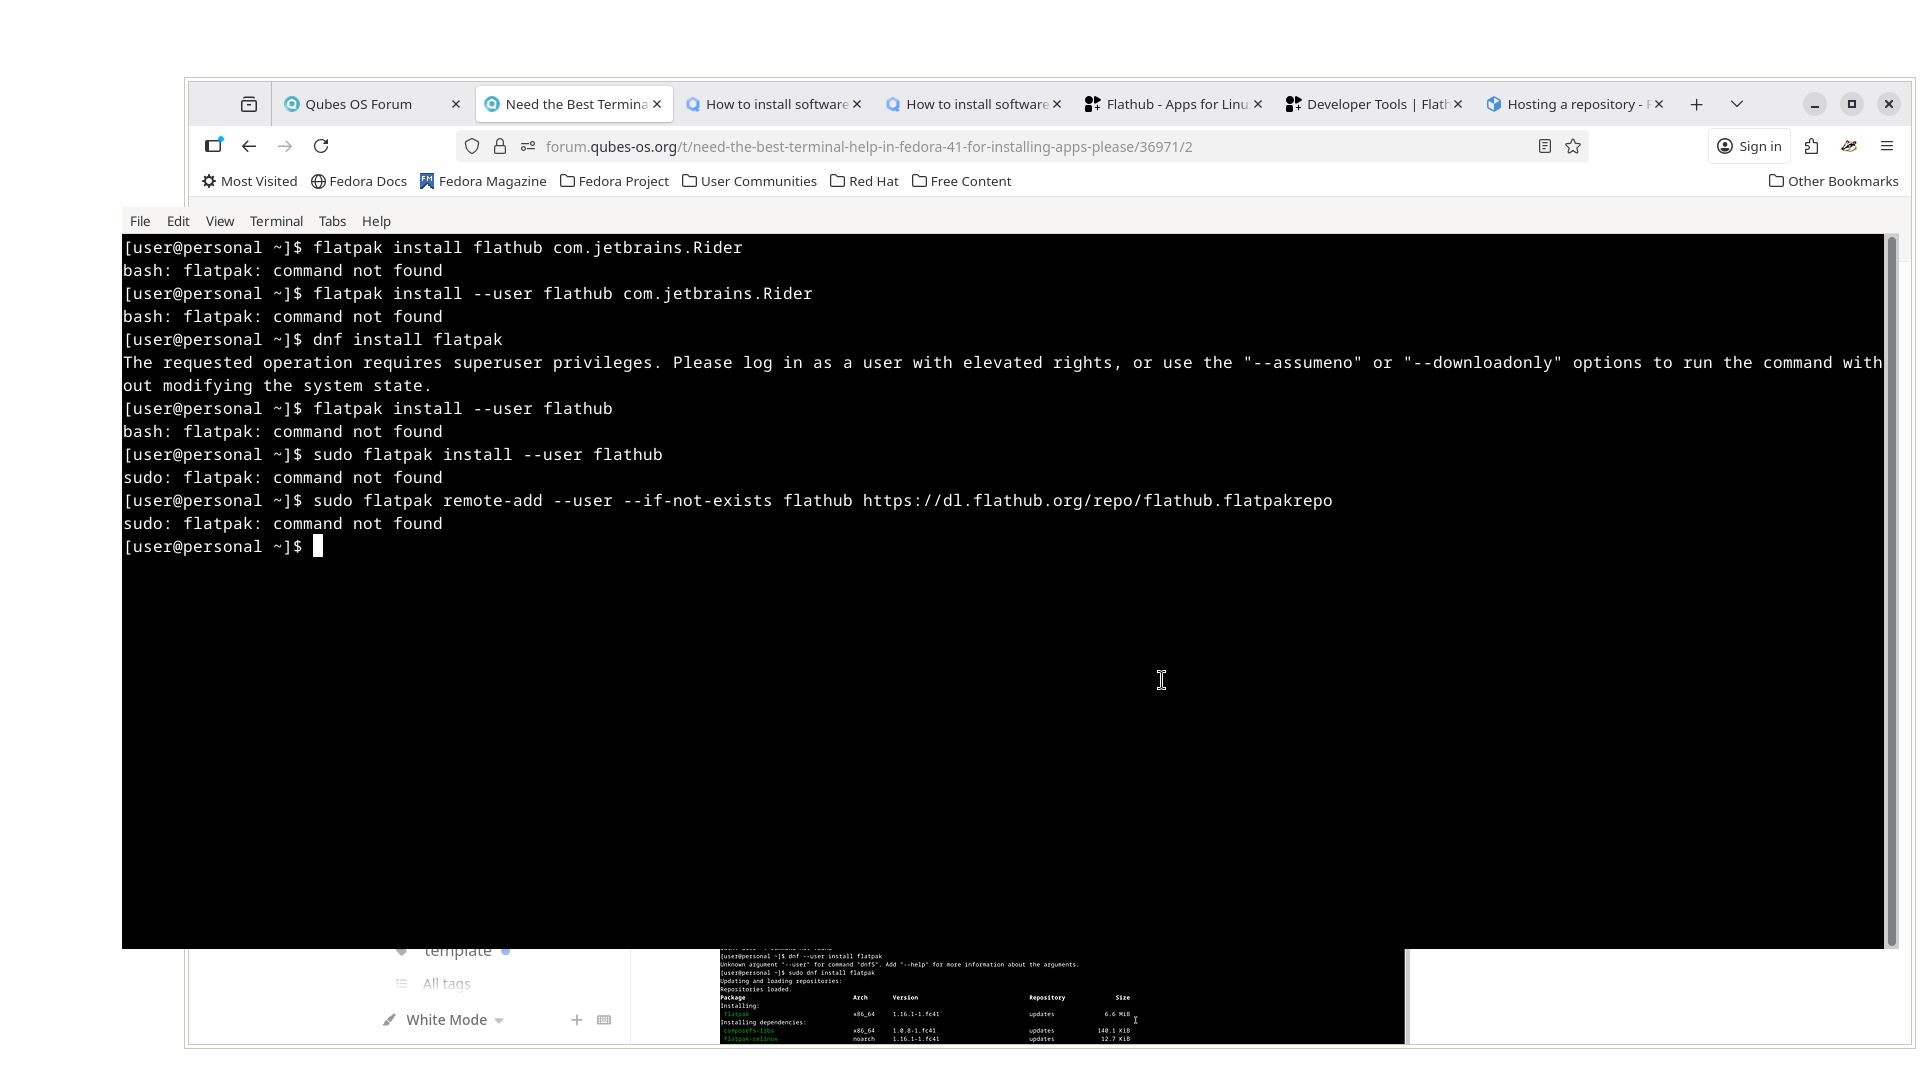Click the back navigation arrow

point(249,146)
